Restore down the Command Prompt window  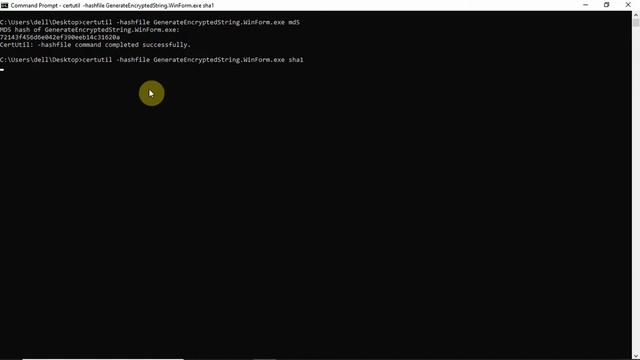point(607,5)
